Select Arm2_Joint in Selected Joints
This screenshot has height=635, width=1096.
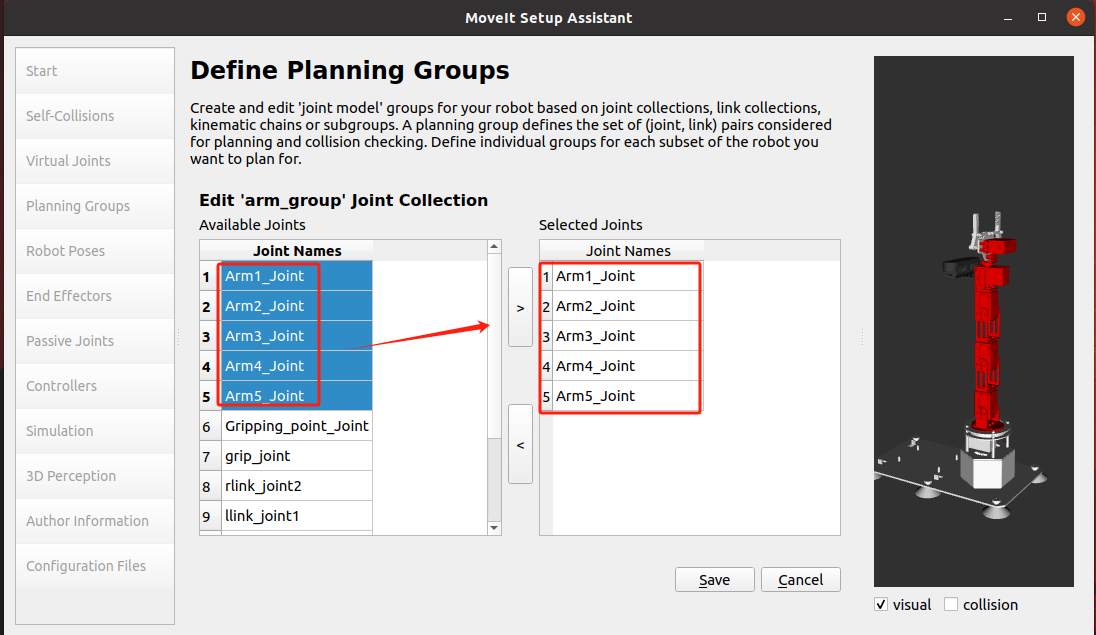(628, 306)
